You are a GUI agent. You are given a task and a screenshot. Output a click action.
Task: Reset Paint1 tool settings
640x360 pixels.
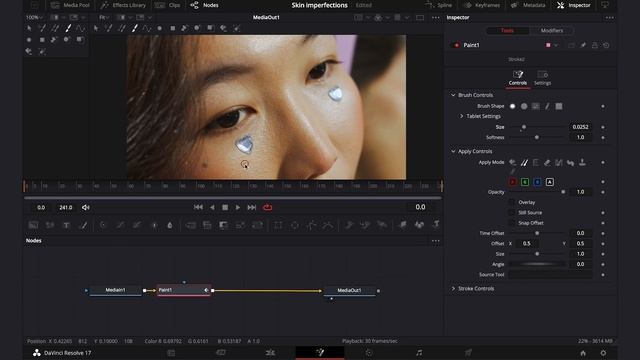606,45
